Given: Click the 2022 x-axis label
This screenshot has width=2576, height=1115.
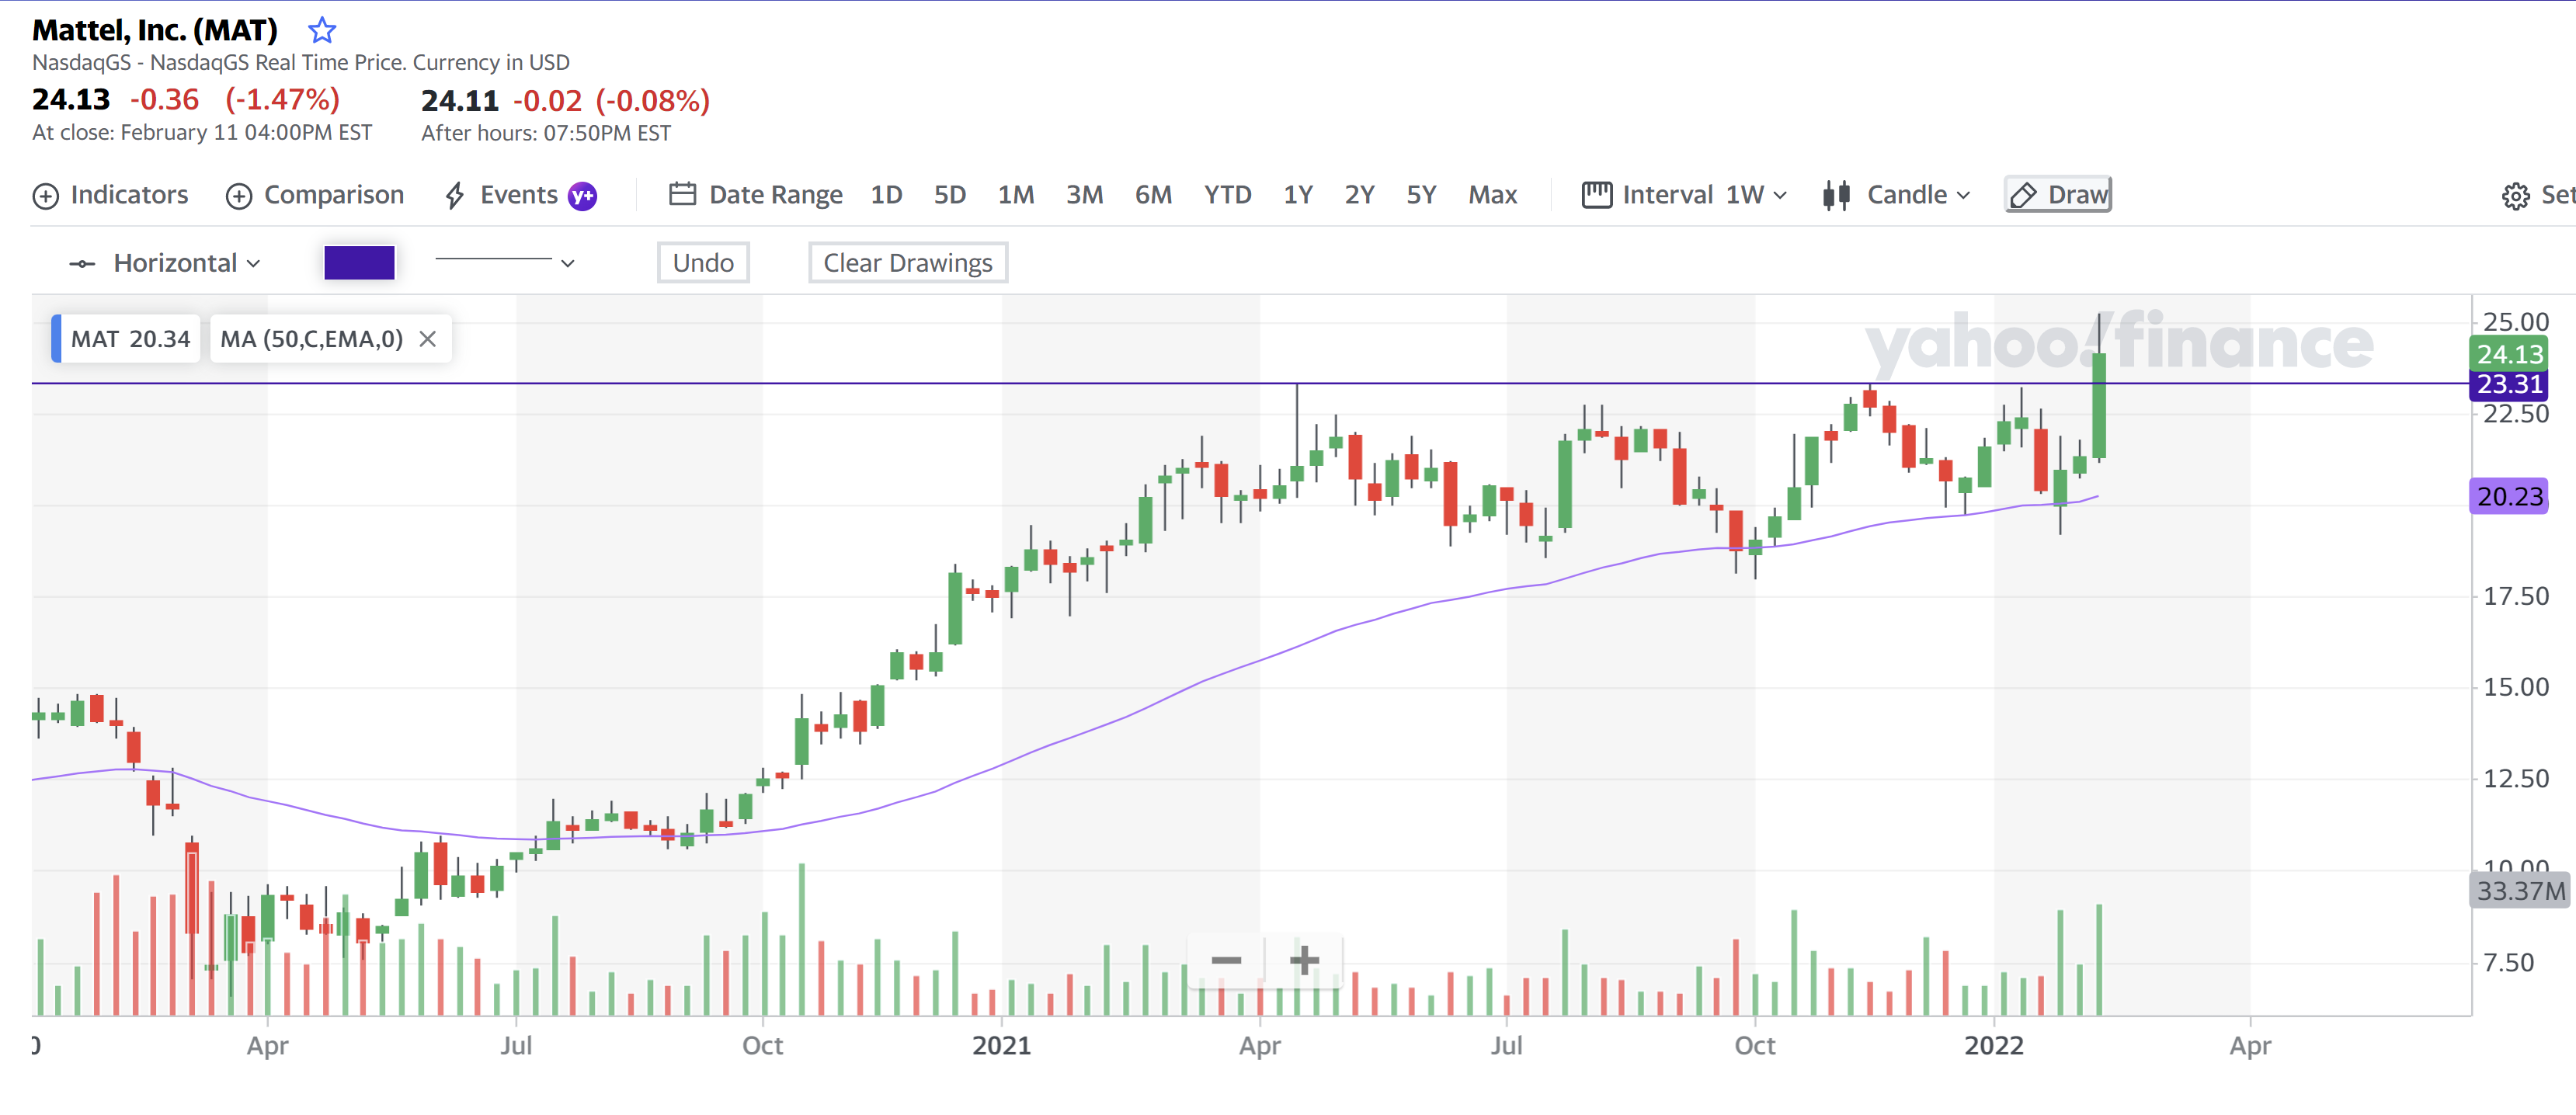Looking at the screenshot, I should pyautogui.click(x=1994, y=1046).
